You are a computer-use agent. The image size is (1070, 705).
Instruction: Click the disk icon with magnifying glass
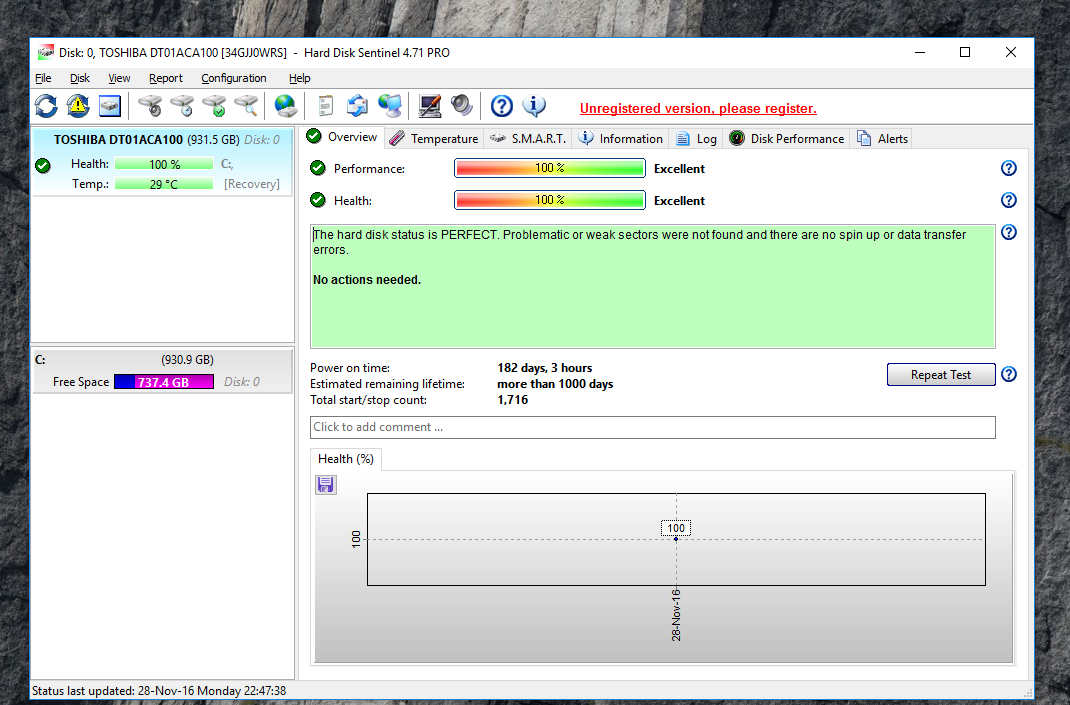click(246, 106)
